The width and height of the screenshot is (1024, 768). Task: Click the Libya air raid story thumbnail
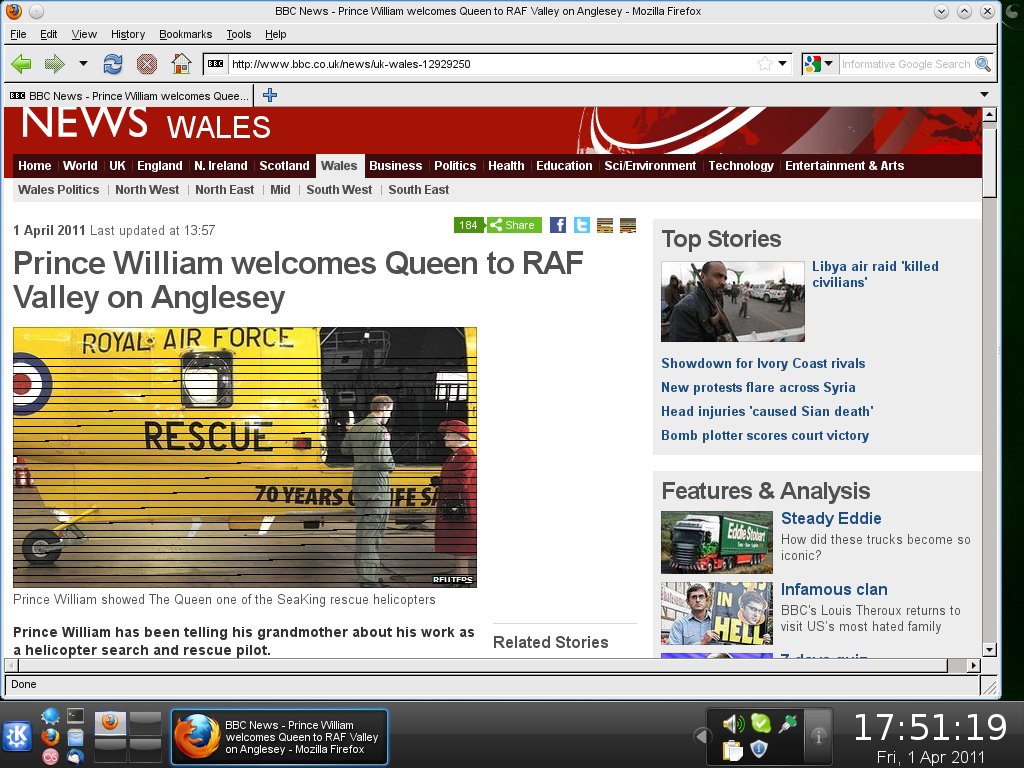[x=733, y=301]
